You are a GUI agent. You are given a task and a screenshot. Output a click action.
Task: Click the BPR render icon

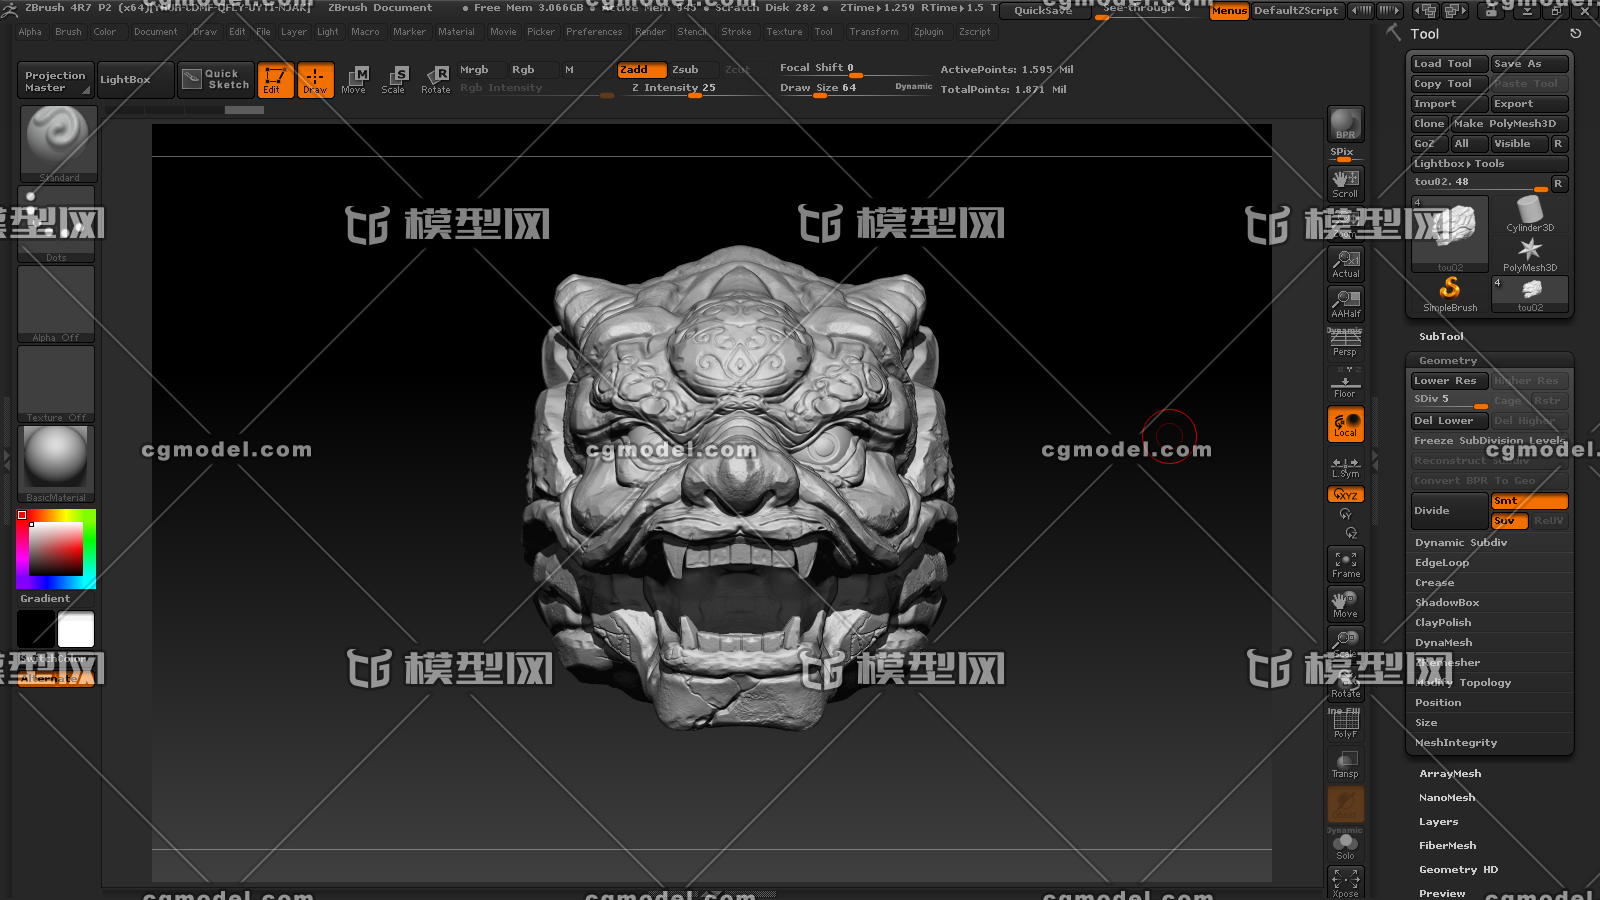(x=1345, y=124)
